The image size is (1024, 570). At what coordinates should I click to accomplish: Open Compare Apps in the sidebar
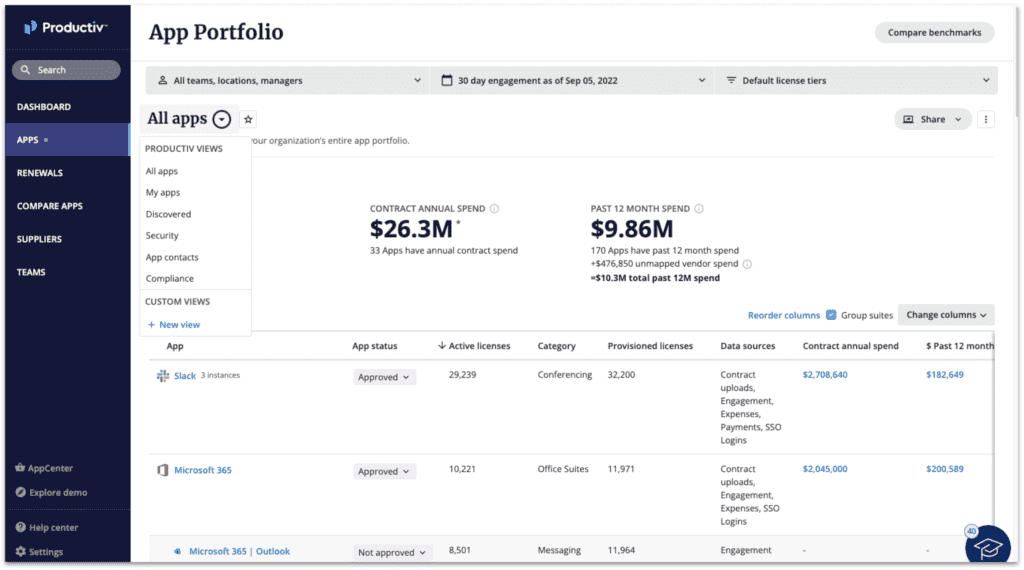coord(50,206)
